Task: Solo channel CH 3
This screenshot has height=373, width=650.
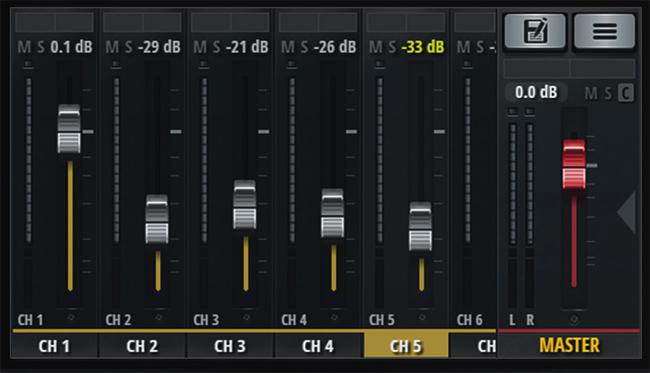Action: (216, 47)
